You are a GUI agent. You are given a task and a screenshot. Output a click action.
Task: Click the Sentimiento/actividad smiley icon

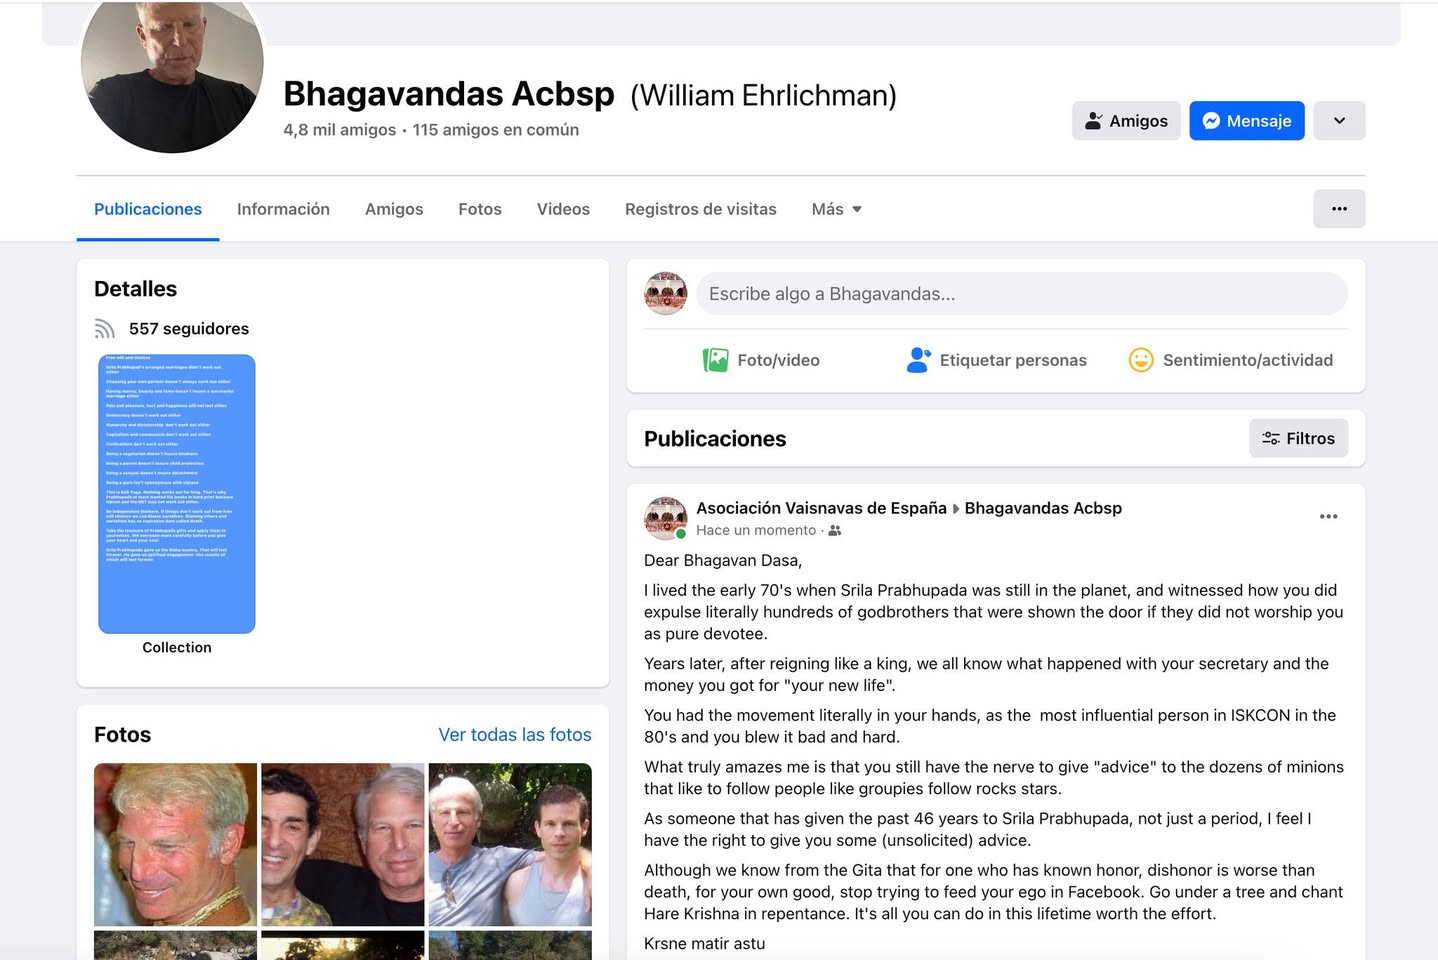pyautogui.click(x=1140, y=360)
